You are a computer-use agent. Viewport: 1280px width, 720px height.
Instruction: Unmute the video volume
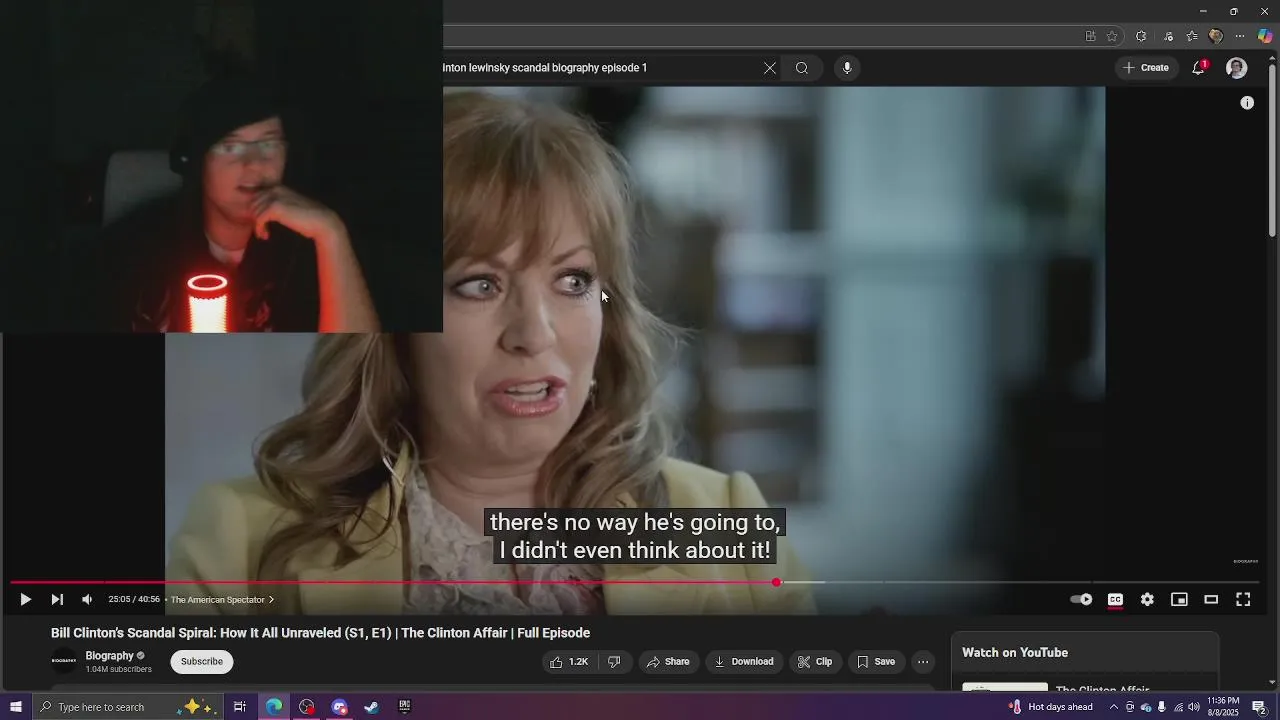(87, 599)
